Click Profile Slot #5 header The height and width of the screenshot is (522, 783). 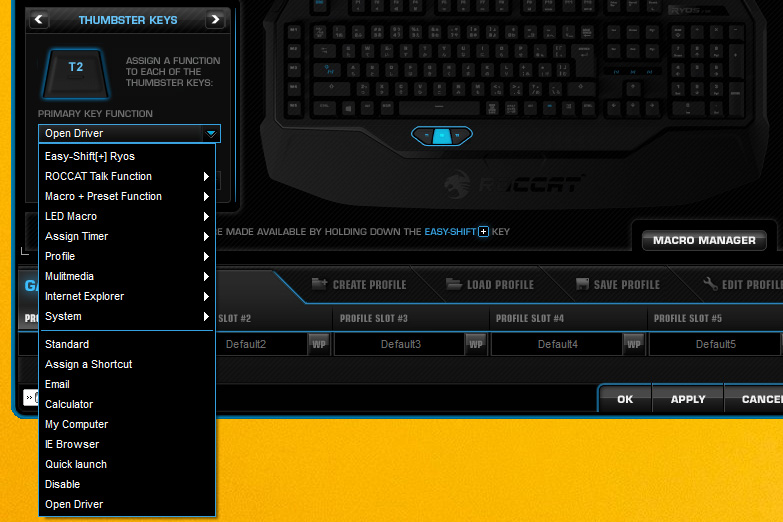(x=688, y=318)
